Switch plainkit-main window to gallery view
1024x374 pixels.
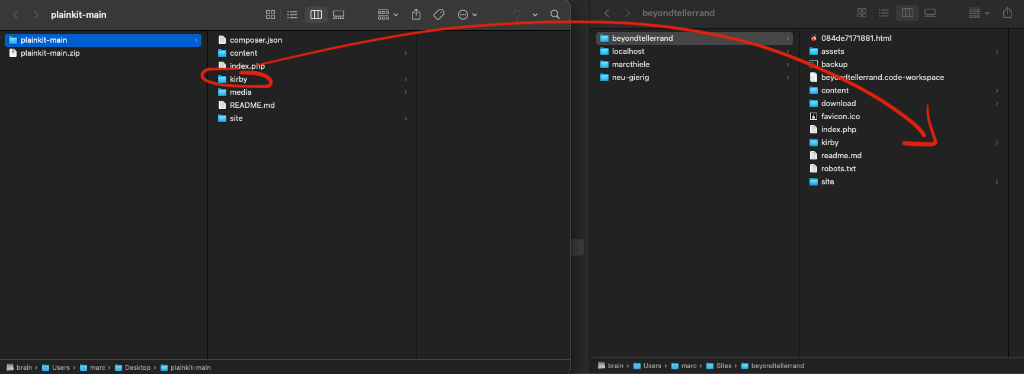pyautogui.click(x=338, y=14)
